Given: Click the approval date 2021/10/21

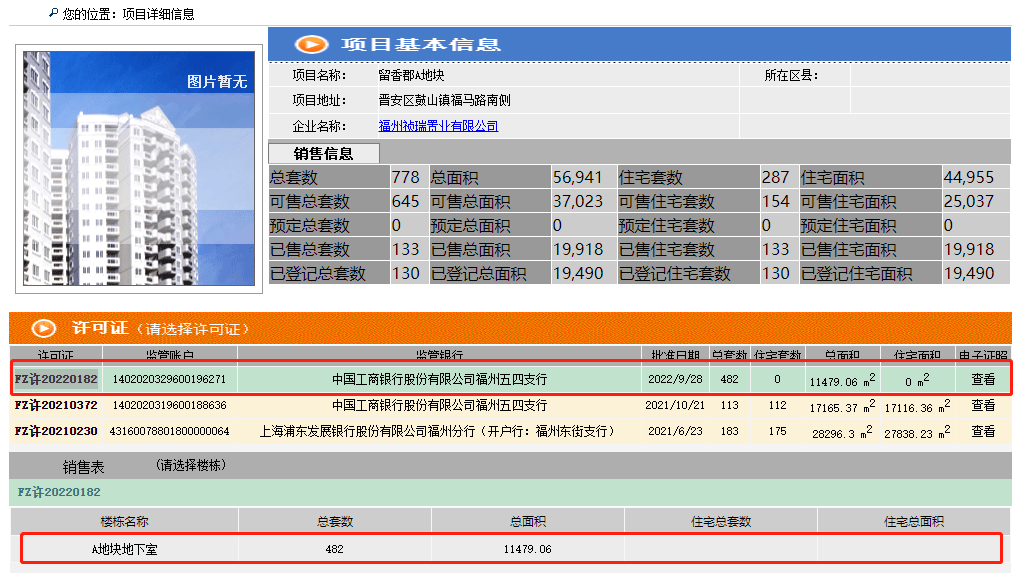Looking at the screenshot, I should coord(675,405).
